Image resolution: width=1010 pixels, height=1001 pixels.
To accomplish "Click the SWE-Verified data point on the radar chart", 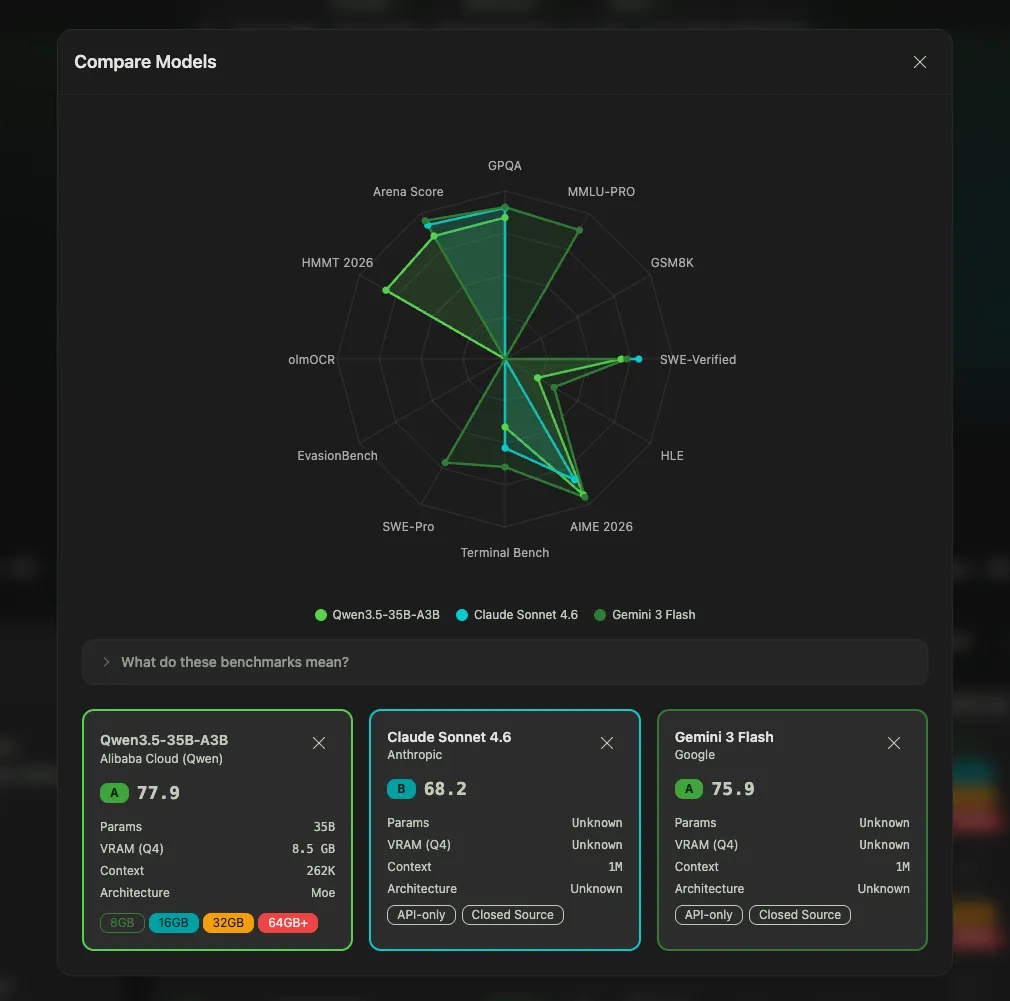I will click(637, 359).
